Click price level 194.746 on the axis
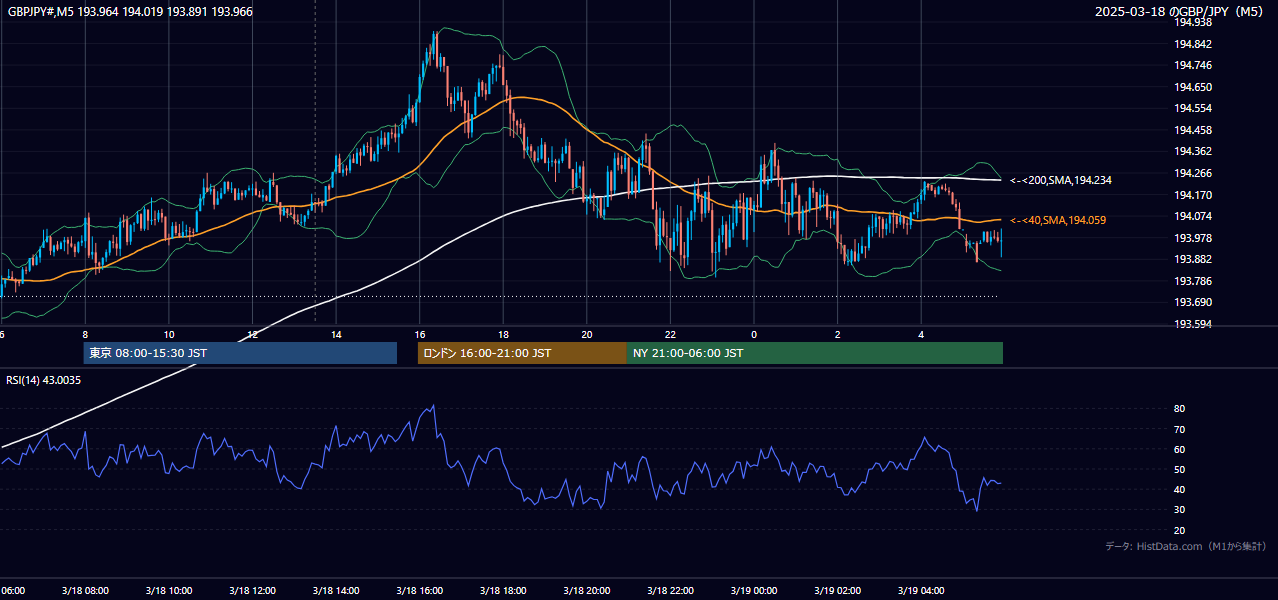The width and height of the screenshot is (1278, 600). tap(1192, 65)
